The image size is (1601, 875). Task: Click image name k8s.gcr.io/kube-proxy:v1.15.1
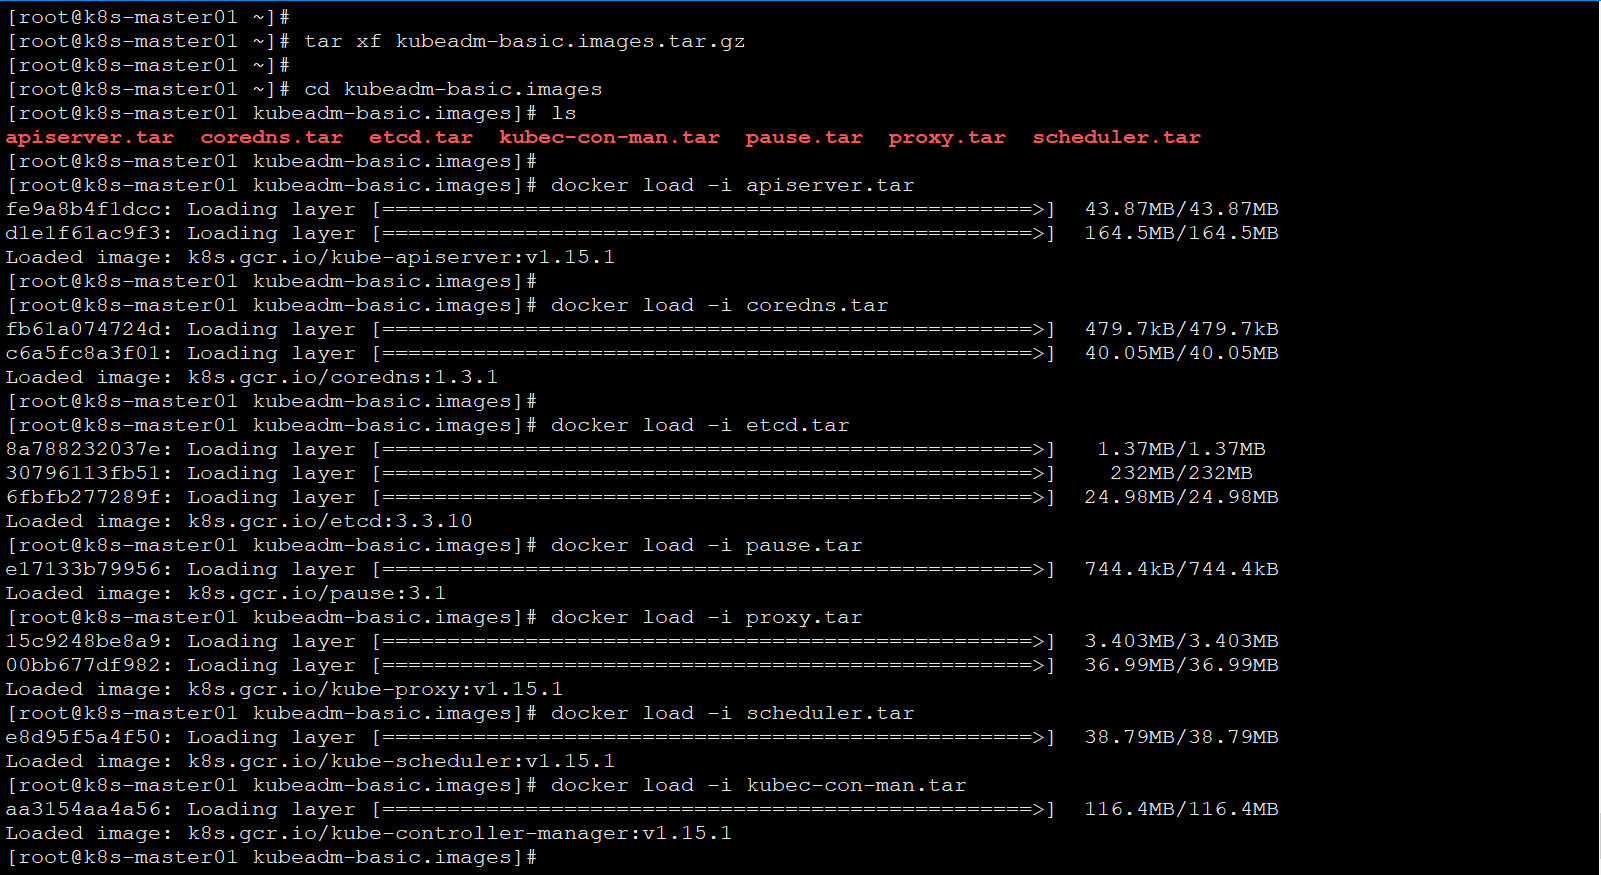tap(376, 689)
